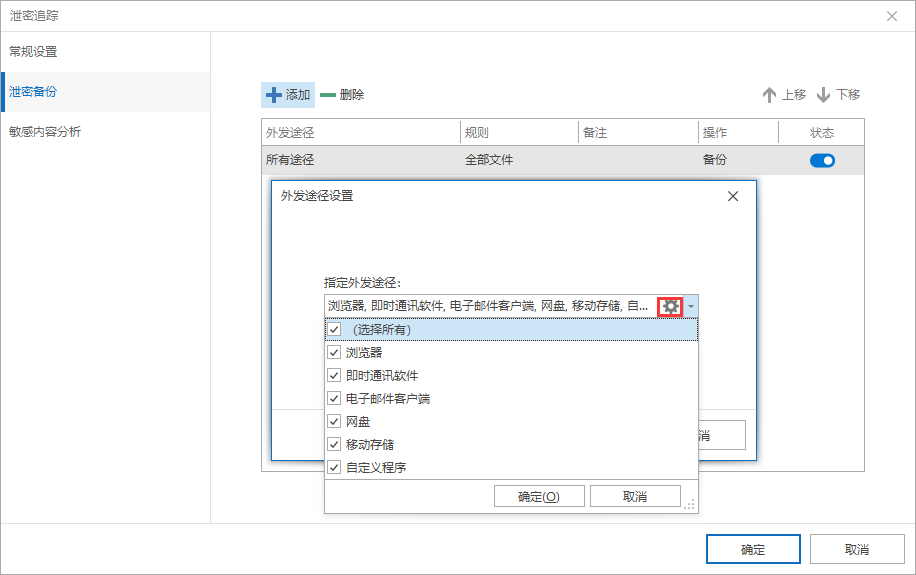Close the 泄密追踪 window
Image resolution: width=916 pixels, height=575 pixels.
click(x=891, y=16)
